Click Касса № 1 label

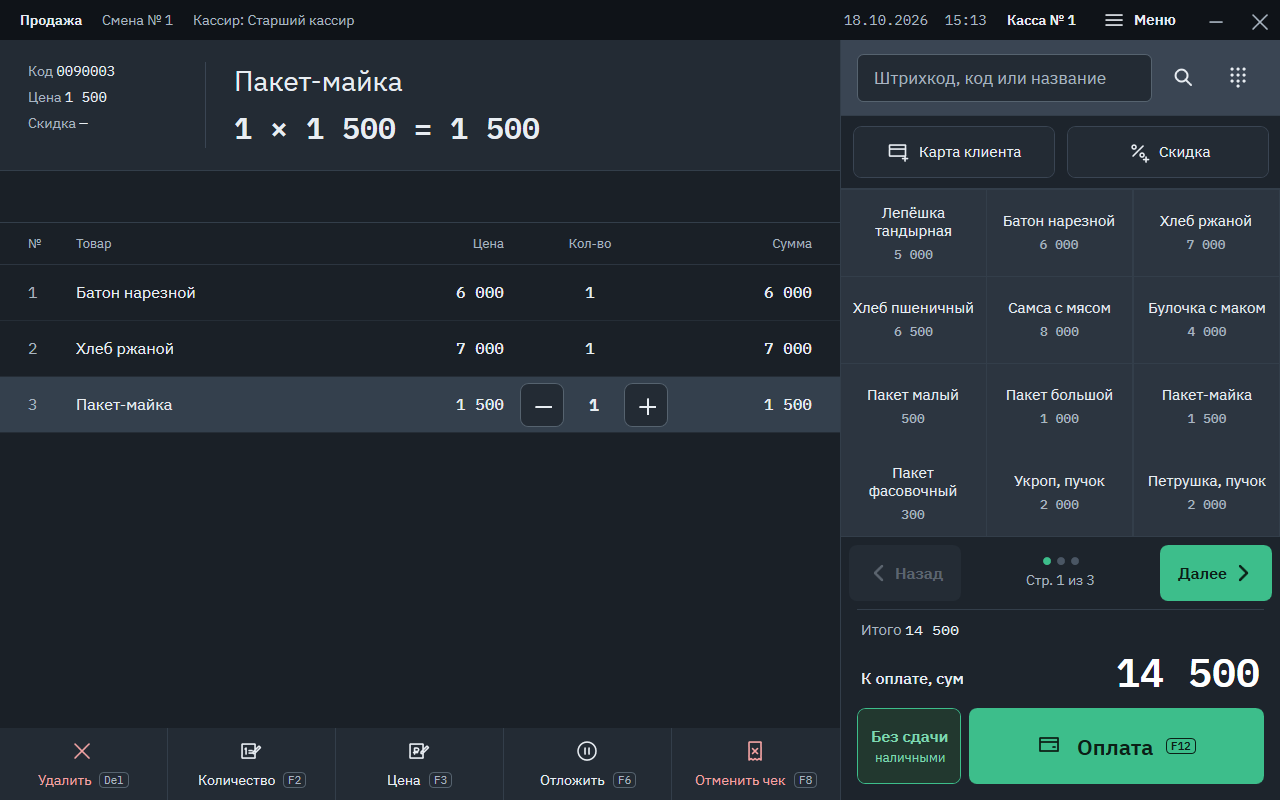point(1041,20)
